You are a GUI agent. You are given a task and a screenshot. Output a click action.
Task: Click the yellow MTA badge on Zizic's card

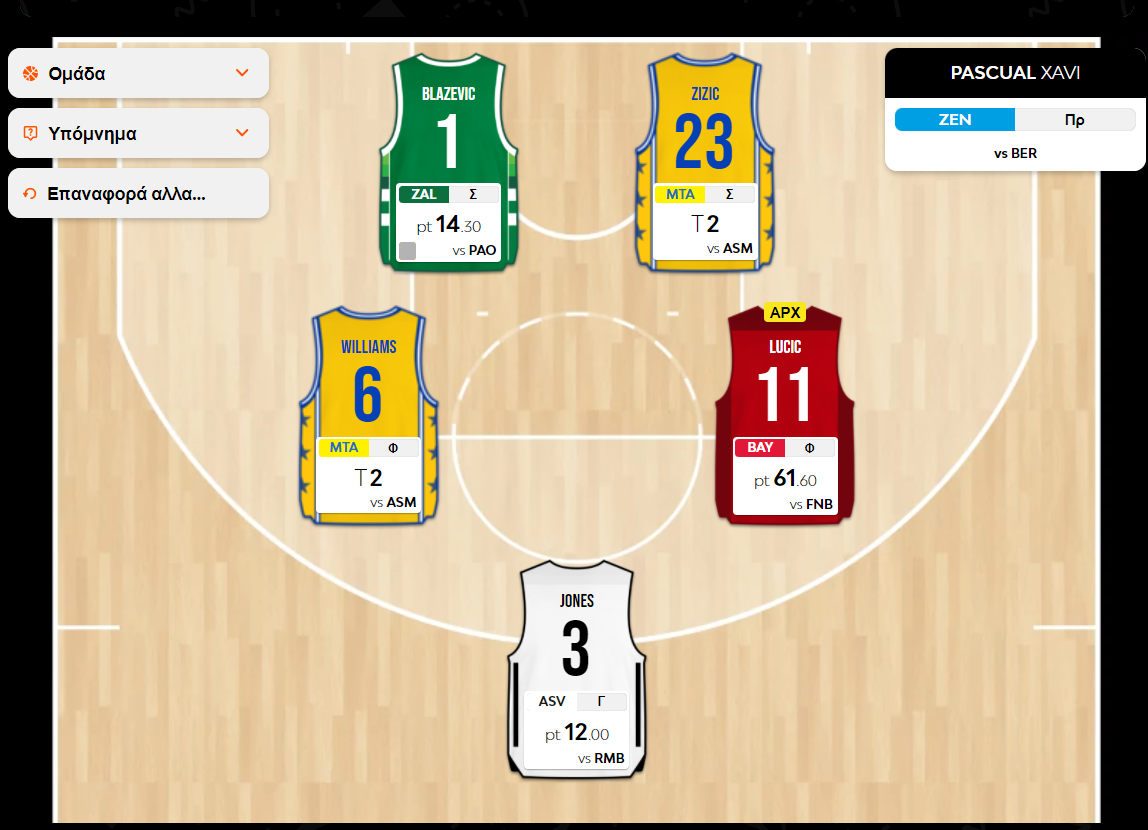[x=680, y=194]
